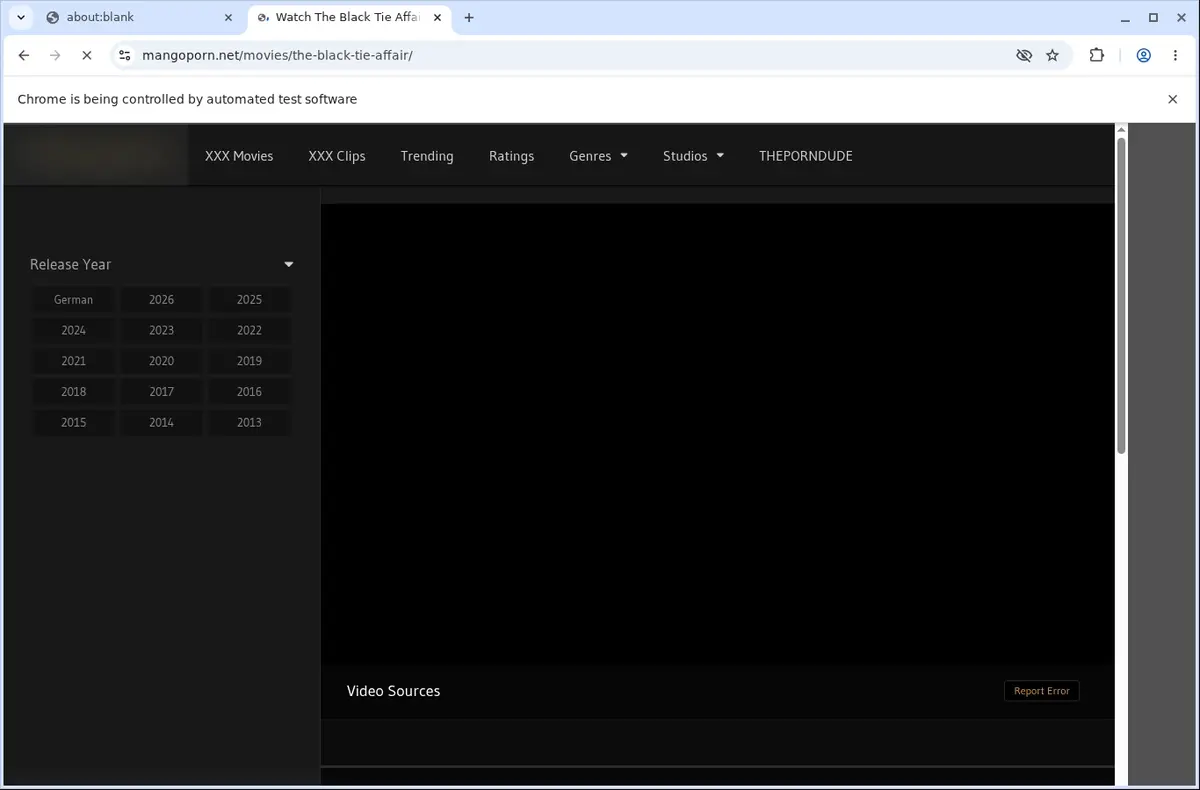Select release year 2019
This screenshot has width=1200, height=790.
(x=249, y=361)
